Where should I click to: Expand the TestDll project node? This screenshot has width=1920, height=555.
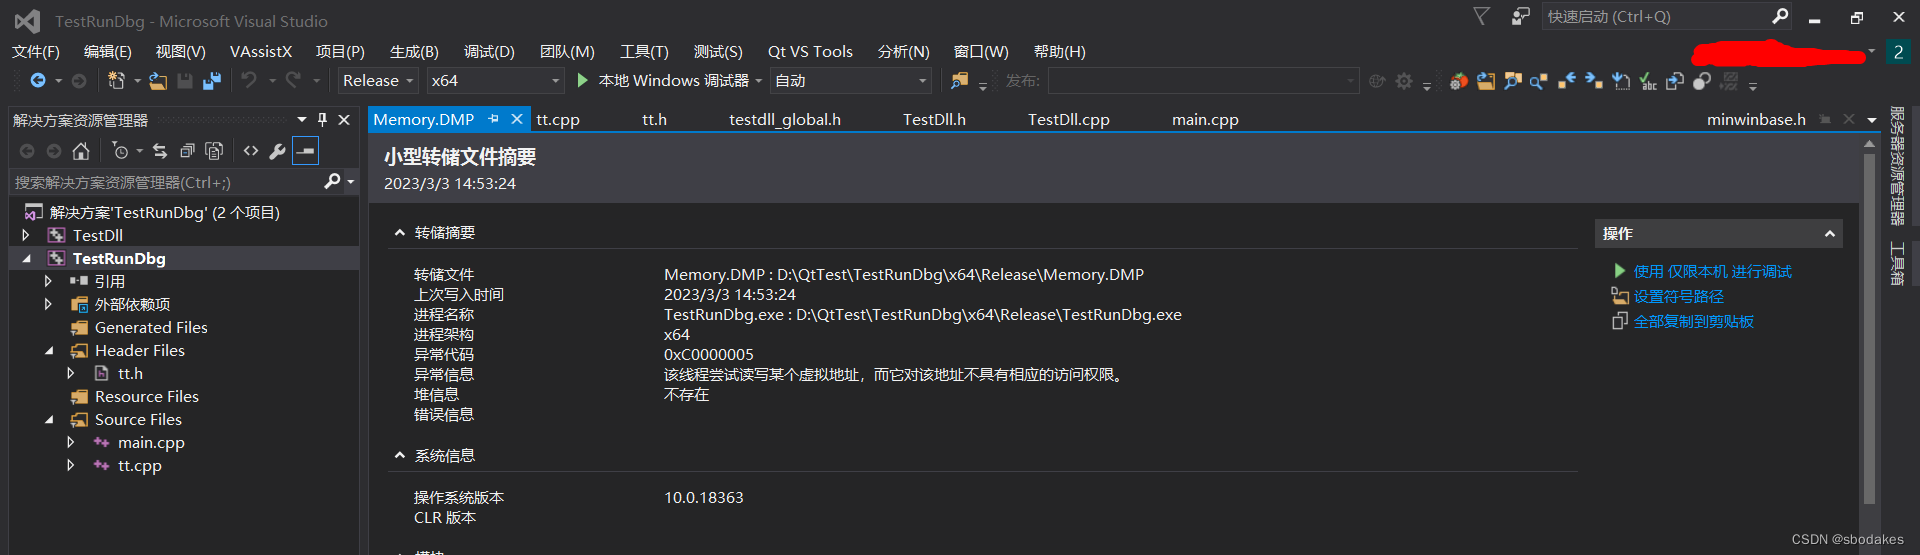click(27, 236)
